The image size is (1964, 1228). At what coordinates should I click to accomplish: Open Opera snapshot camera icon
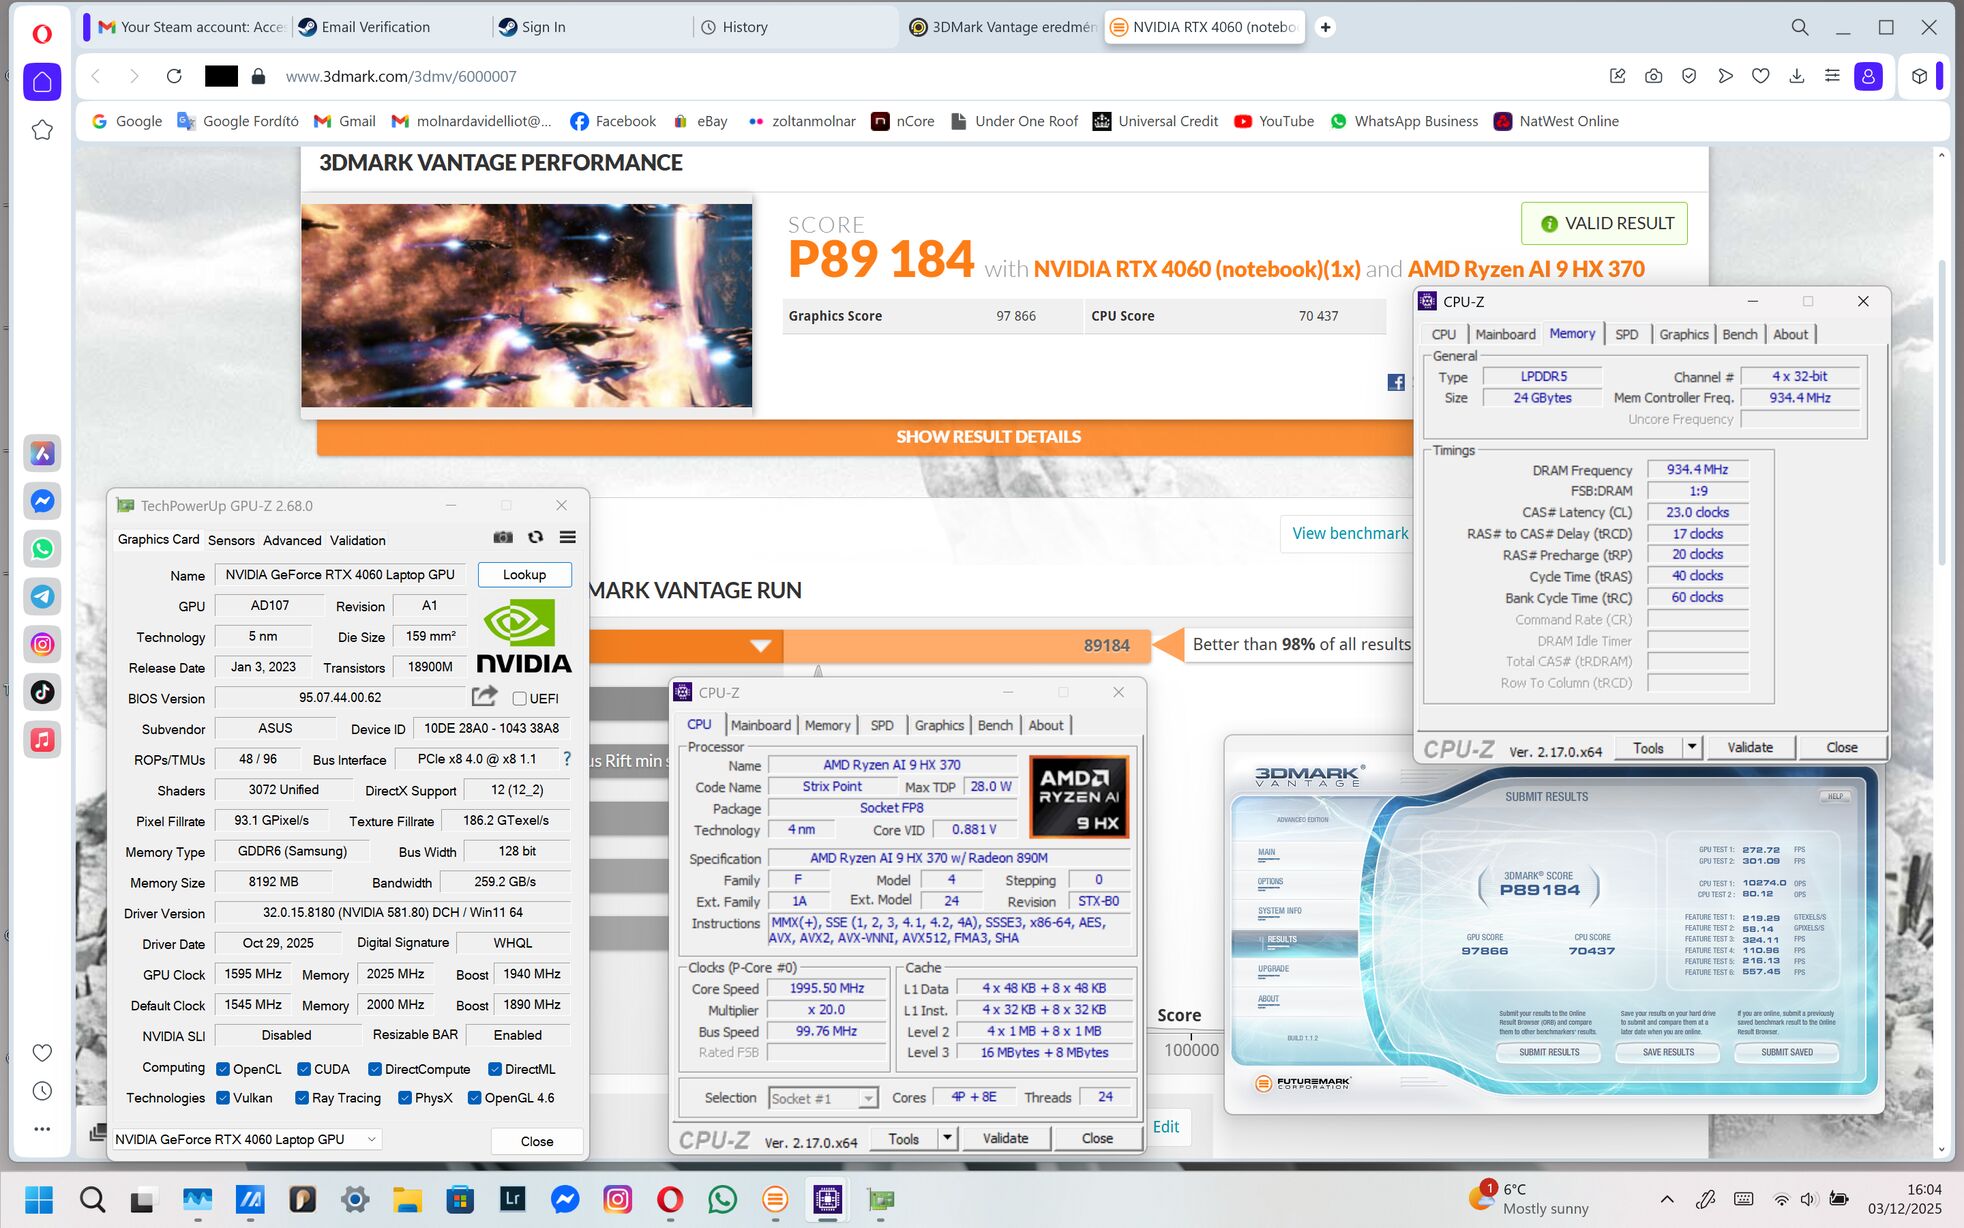(x=1653, y=76)
